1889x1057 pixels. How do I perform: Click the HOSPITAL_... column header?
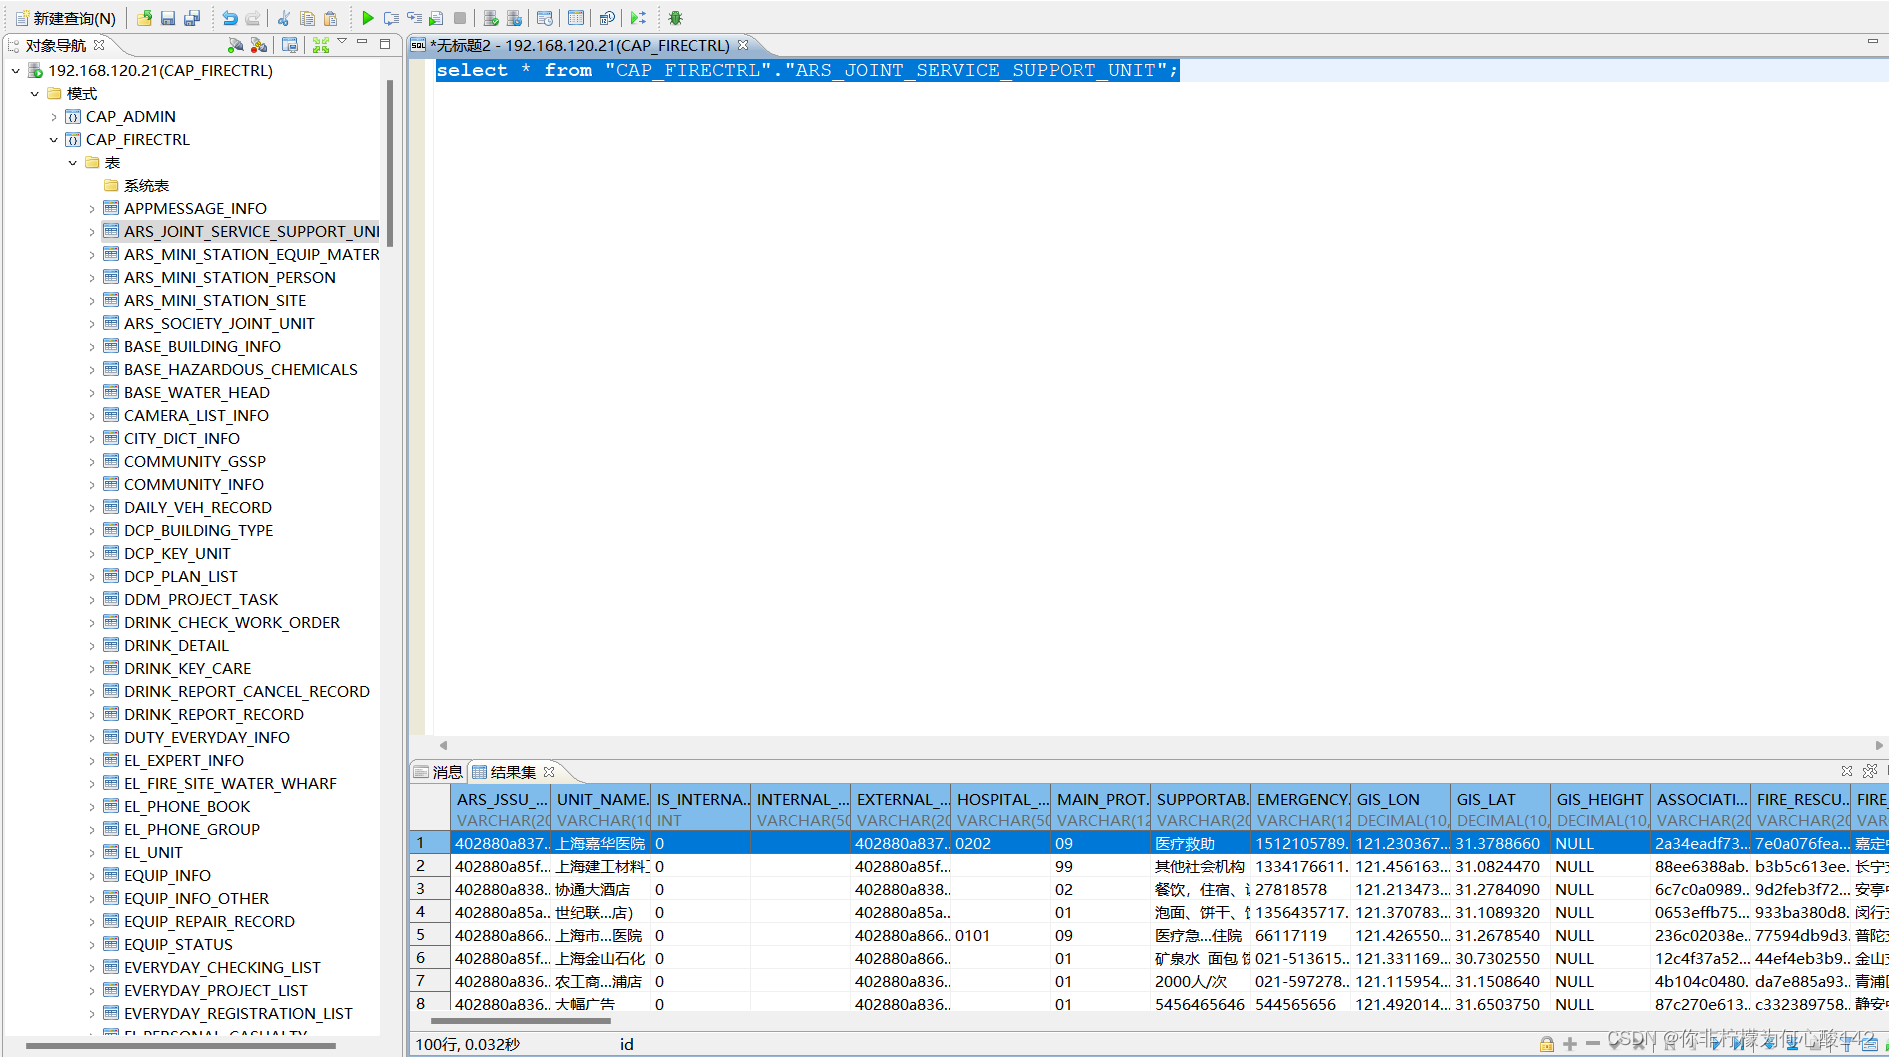point(1001,809)
